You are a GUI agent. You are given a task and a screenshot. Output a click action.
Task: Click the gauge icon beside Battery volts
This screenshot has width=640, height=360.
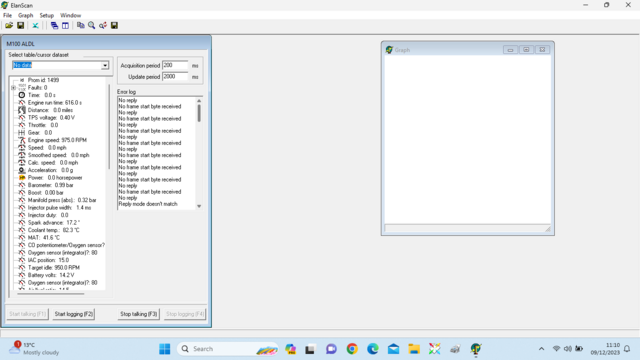(x=22, y=275)
